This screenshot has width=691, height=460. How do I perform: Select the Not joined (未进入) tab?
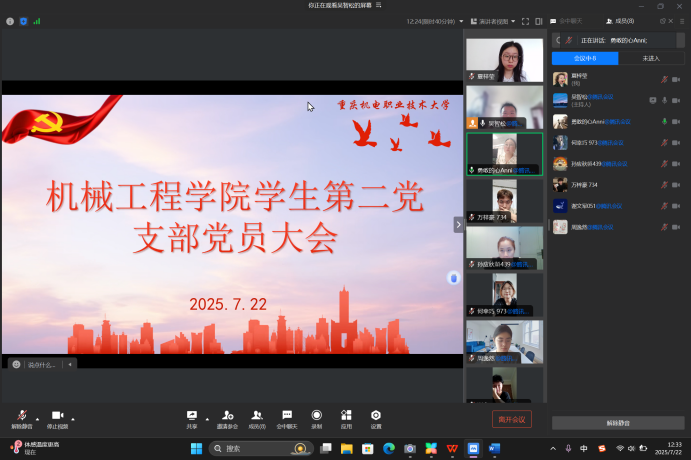(651, 58)
